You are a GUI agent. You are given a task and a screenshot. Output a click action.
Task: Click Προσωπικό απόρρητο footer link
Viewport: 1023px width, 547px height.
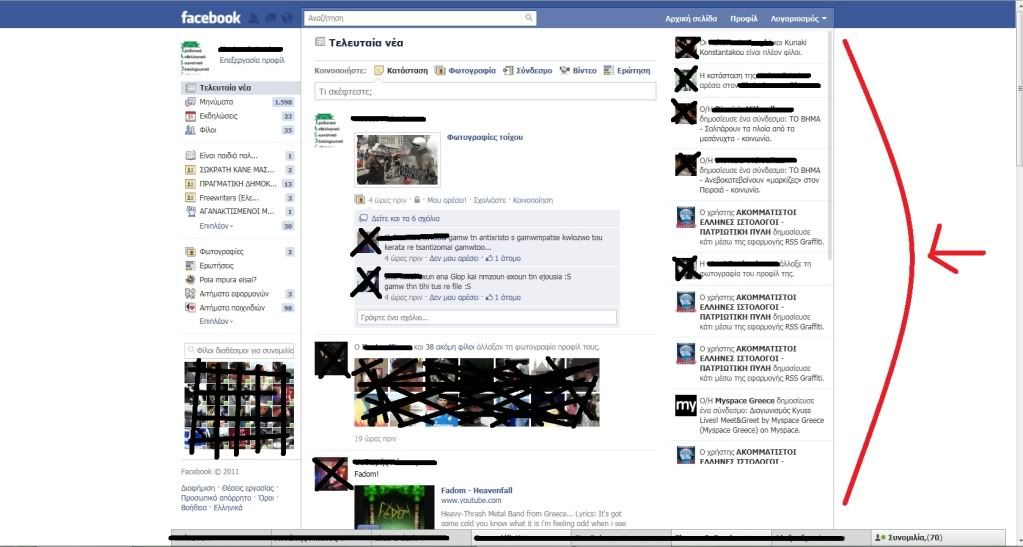point(216,498)
